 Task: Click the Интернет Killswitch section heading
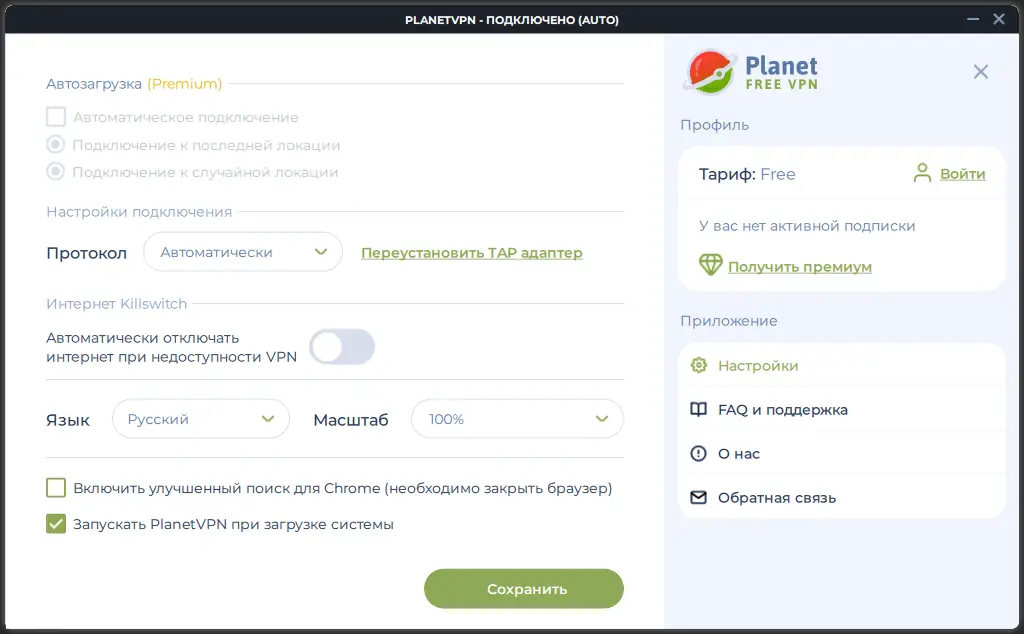[x=116, y=304]
